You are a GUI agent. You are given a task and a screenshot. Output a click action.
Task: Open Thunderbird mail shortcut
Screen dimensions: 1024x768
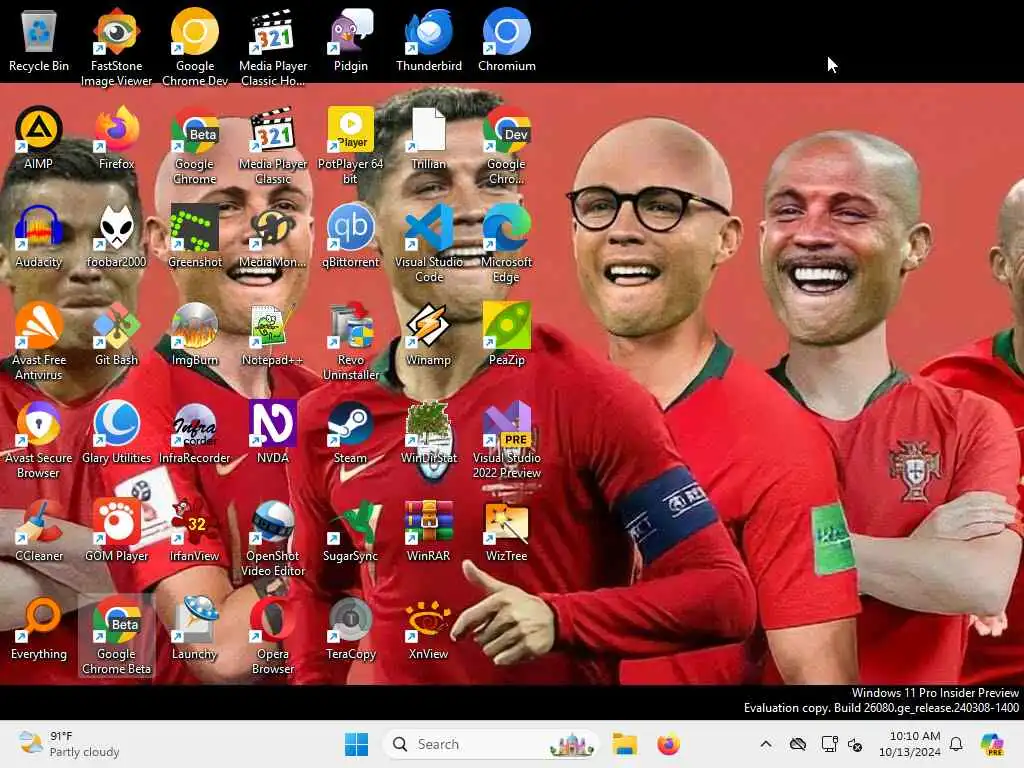(x=428, y=40)
